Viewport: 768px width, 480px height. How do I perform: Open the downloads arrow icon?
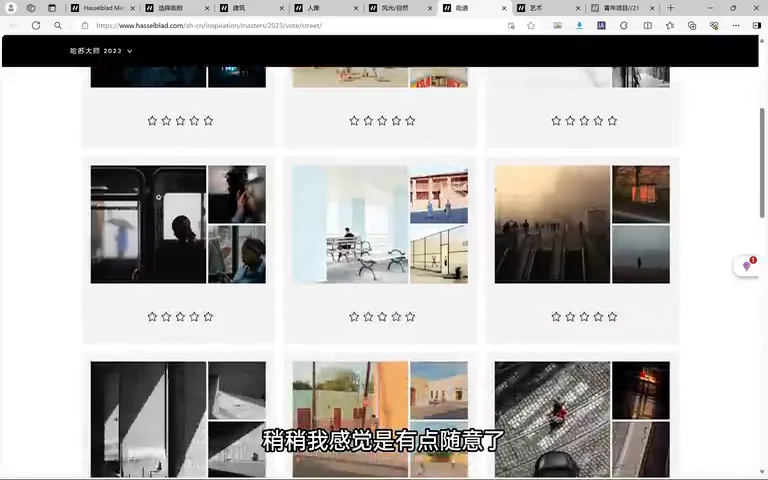click(x=579, y=25)
